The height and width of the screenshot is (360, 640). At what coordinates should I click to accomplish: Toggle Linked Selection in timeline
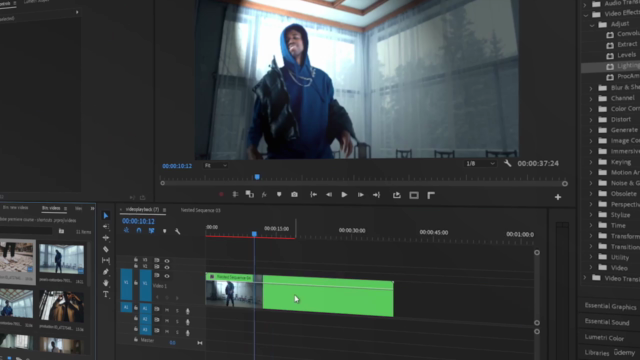151,231
